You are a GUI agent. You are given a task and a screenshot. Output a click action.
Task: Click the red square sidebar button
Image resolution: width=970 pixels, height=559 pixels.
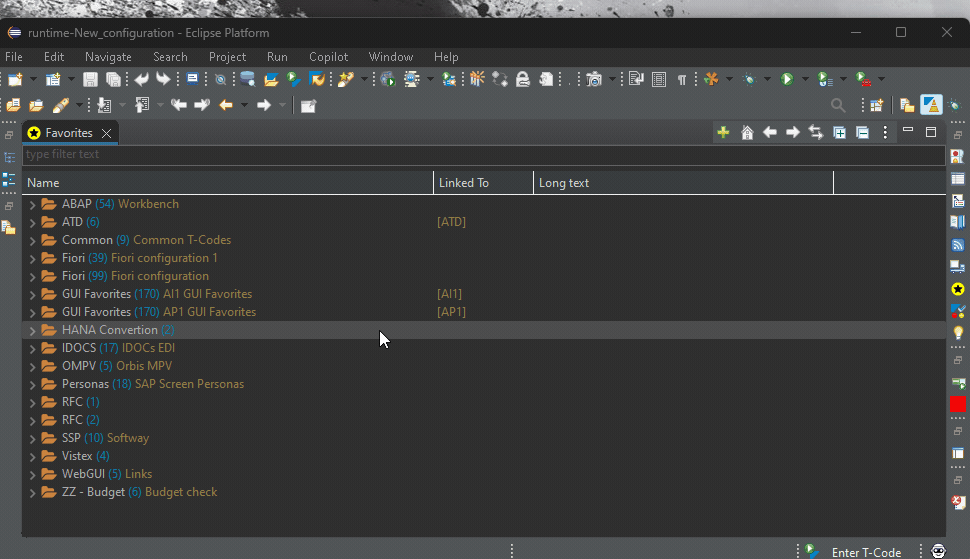click(x=958, y=404)
